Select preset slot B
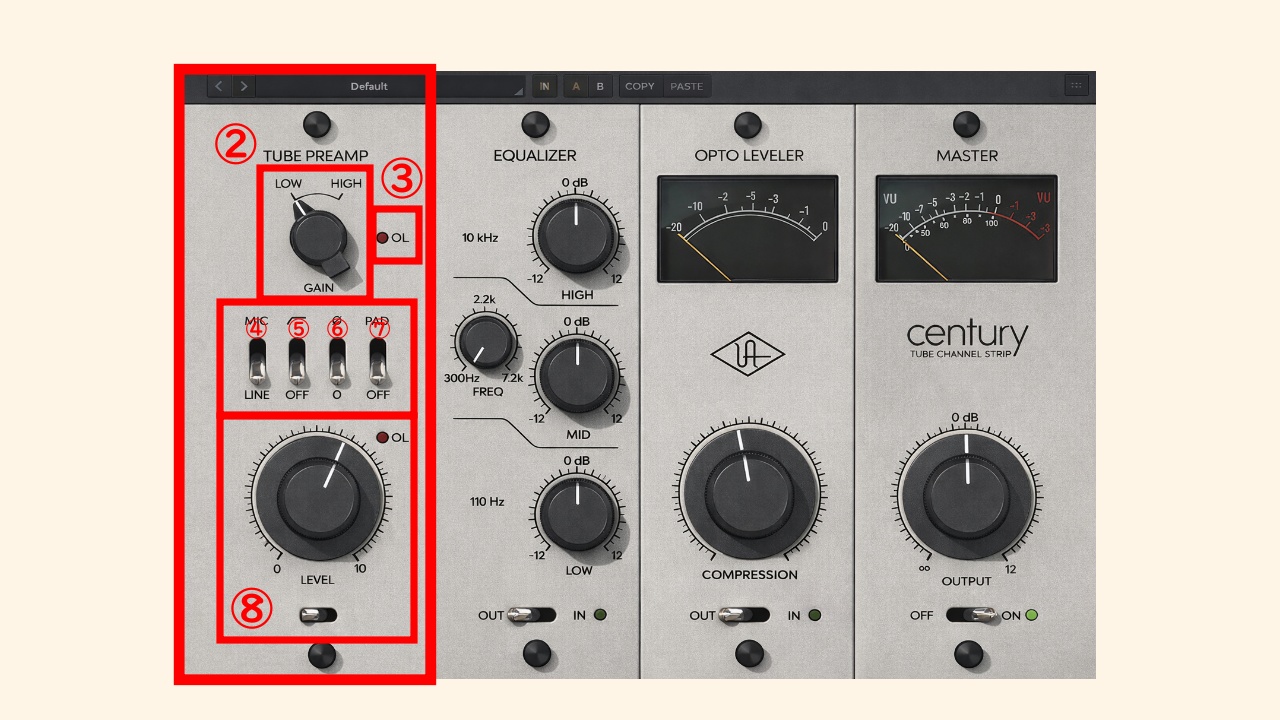Image resolution: width=1280 pixels, height=720 pixels. click(x=600, y=86)
